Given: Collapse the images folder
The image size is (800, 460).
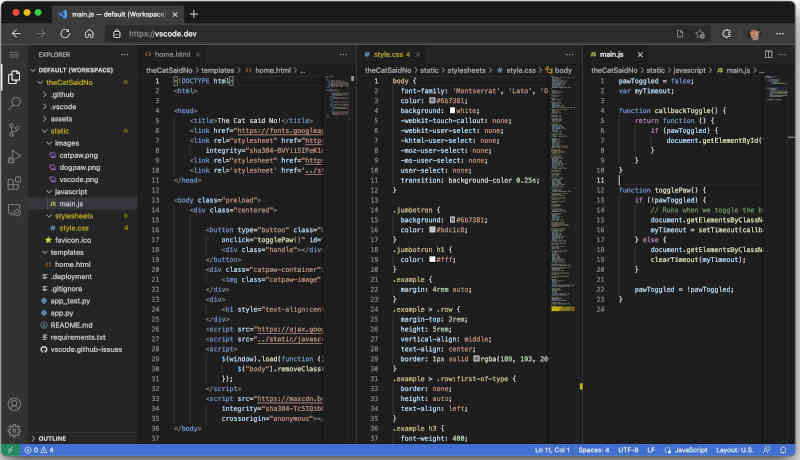Looking at the screenshot, I should pos(66,143).
